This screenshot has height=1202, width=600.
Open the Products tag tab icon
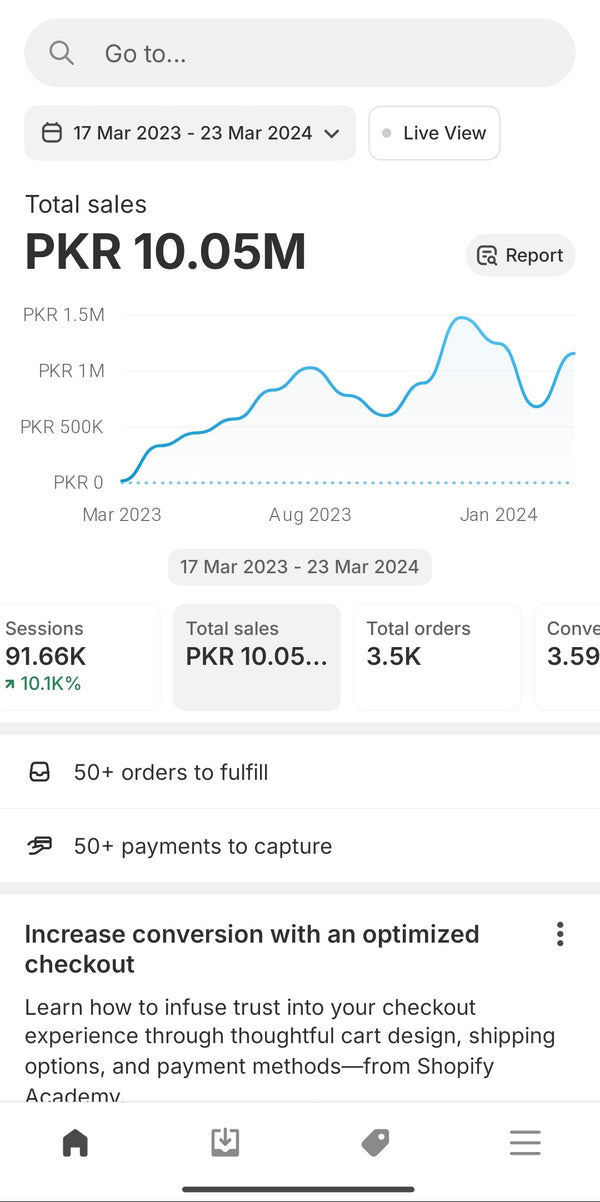375,1142
